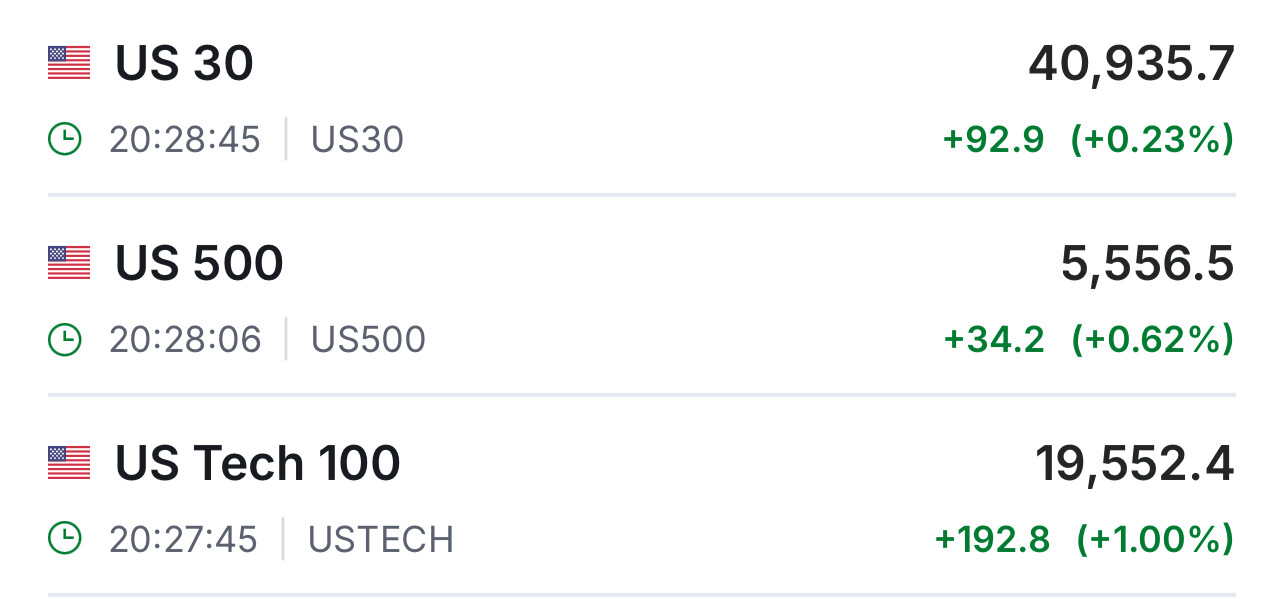The height and width of the screenshot is (599, 1284).
Task: Click the 19,552.4 price value
Action: (1134, 465)
